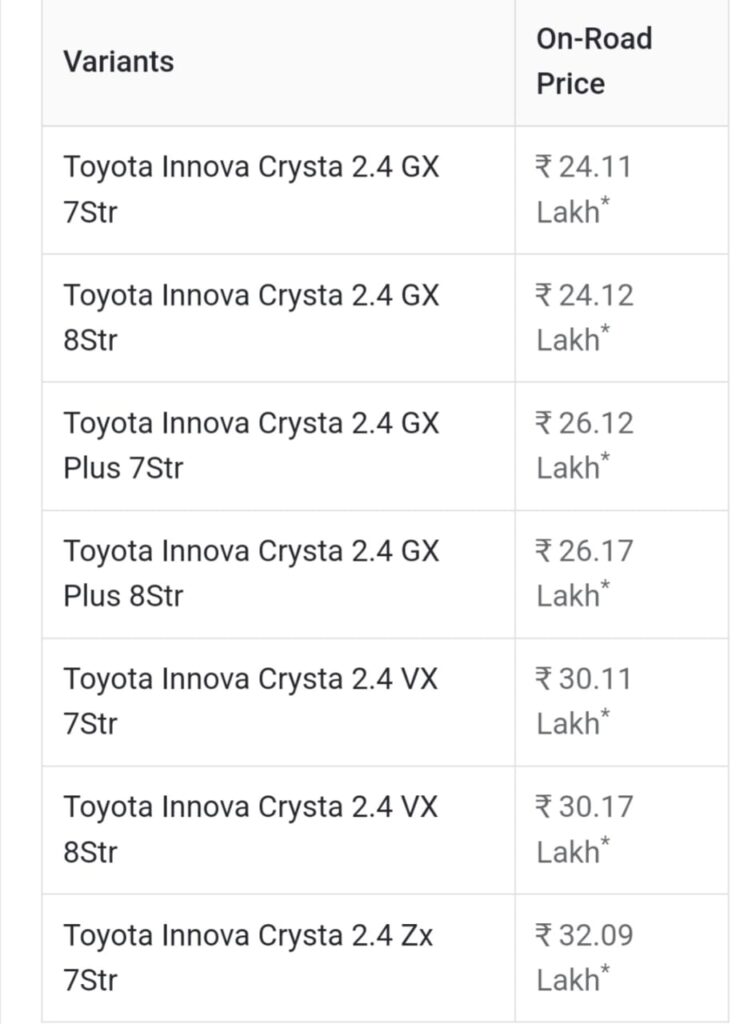Select the 30.17 price figure
The image size is (756, 1024).
[x=596, y=807]
